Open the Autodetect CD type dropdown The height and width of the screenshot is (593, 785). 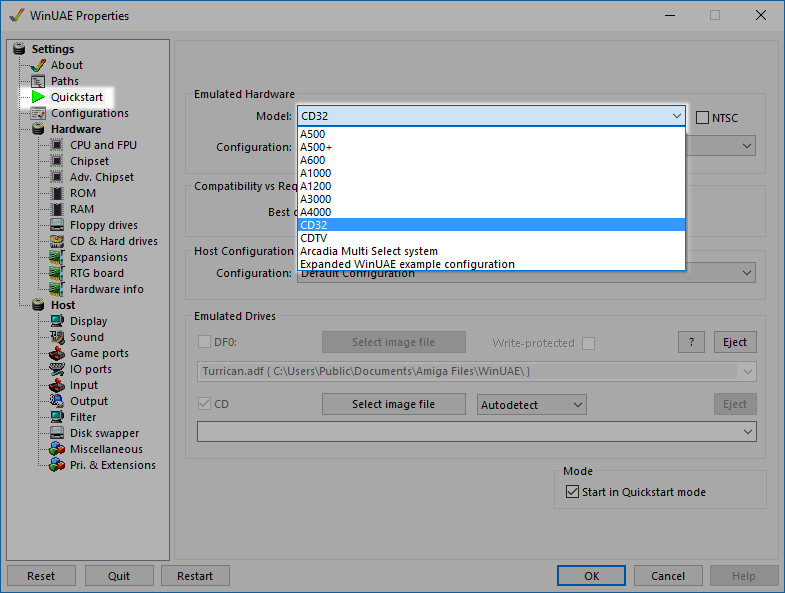click(x=532, y=405)
